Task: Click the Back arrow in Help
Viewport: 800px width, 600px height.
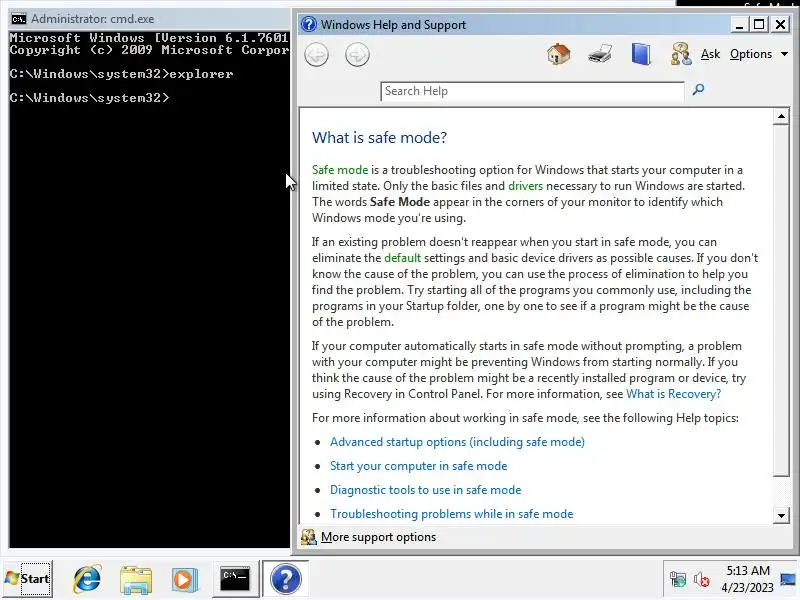Action: (316, 55)
